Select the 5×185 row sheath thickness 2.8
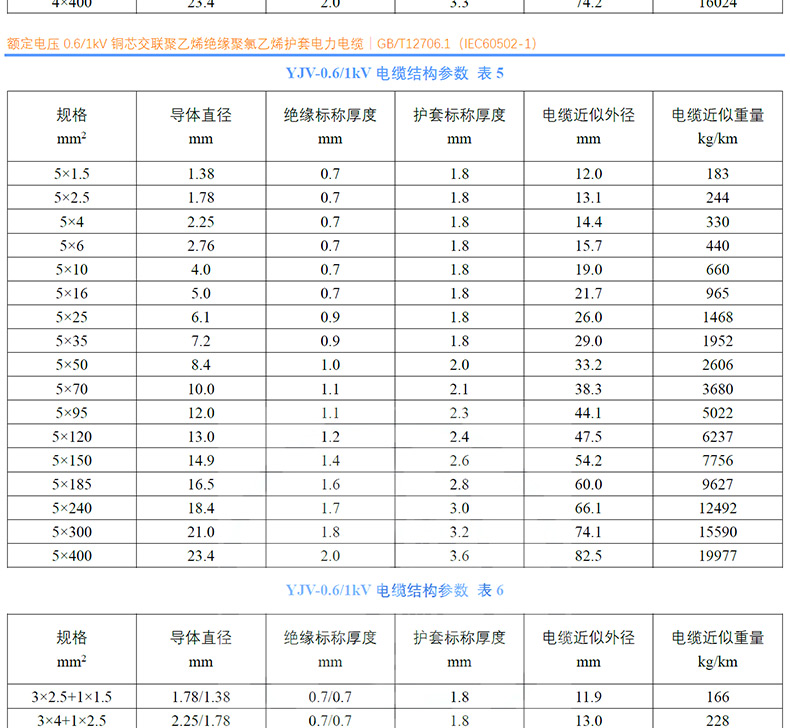The width and height of the screenshot is (790, 728). [x=459, y=484]
